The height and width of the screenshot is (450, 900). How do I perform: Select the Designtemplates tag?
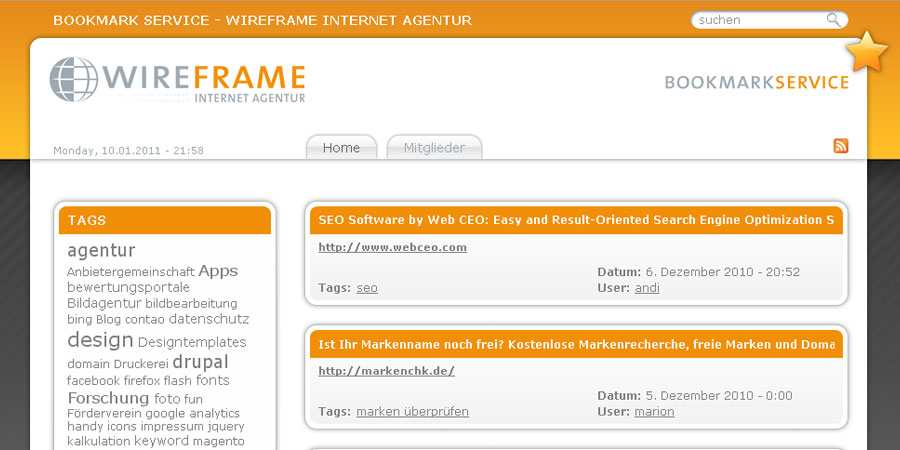point(192,342)
